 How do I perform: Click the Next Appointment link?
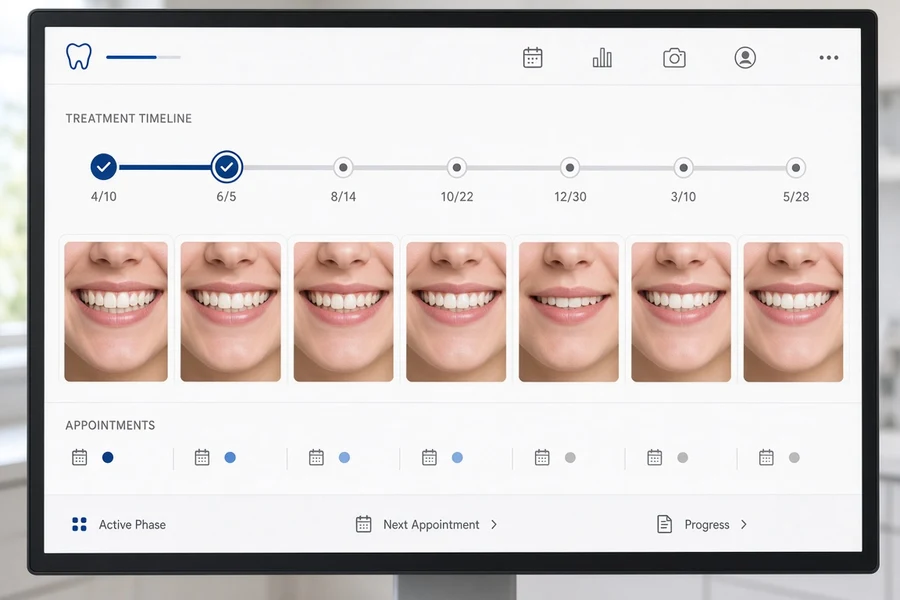[x=431, y=524]
